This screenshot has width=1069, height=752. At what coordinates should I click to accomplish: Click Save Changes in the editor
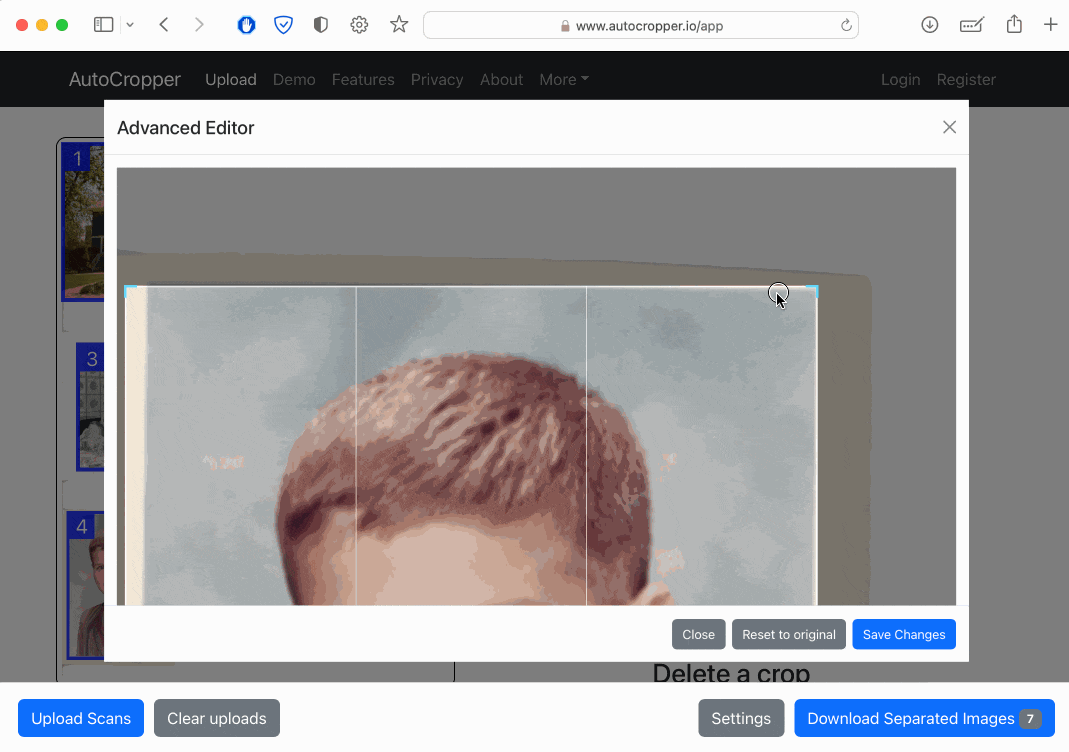tap(903, 634)
